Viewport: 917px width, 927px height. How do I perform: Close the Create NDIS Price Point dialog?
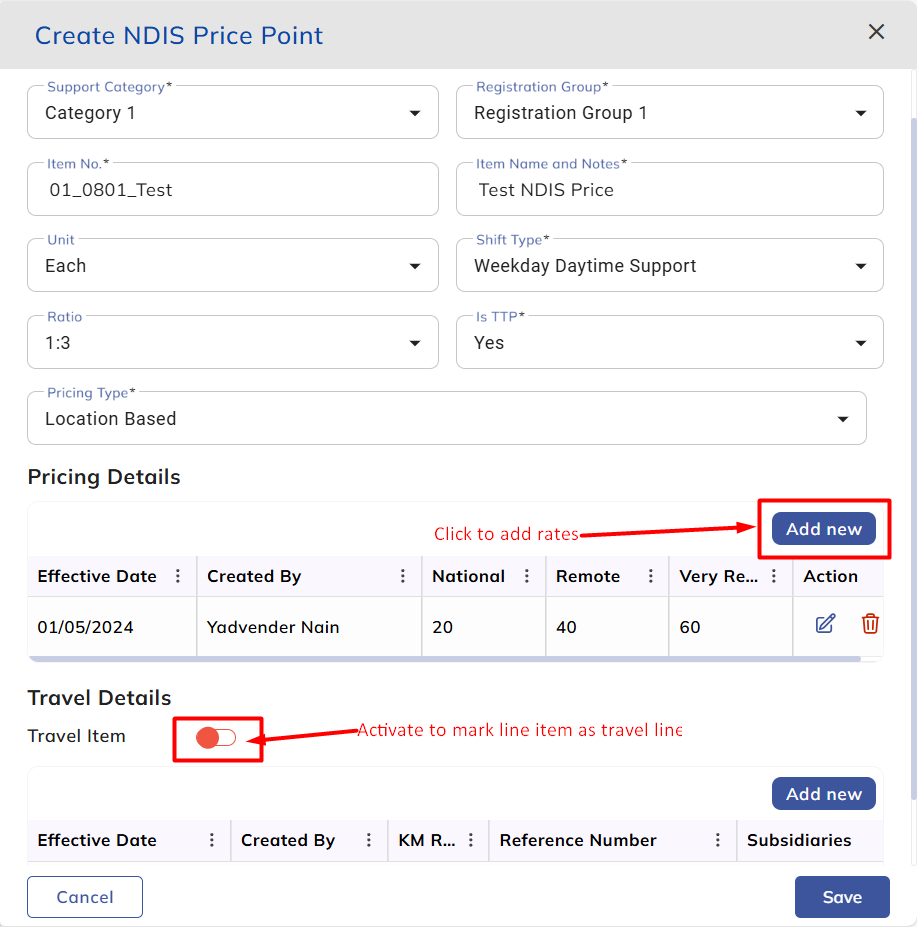[876, 32]
